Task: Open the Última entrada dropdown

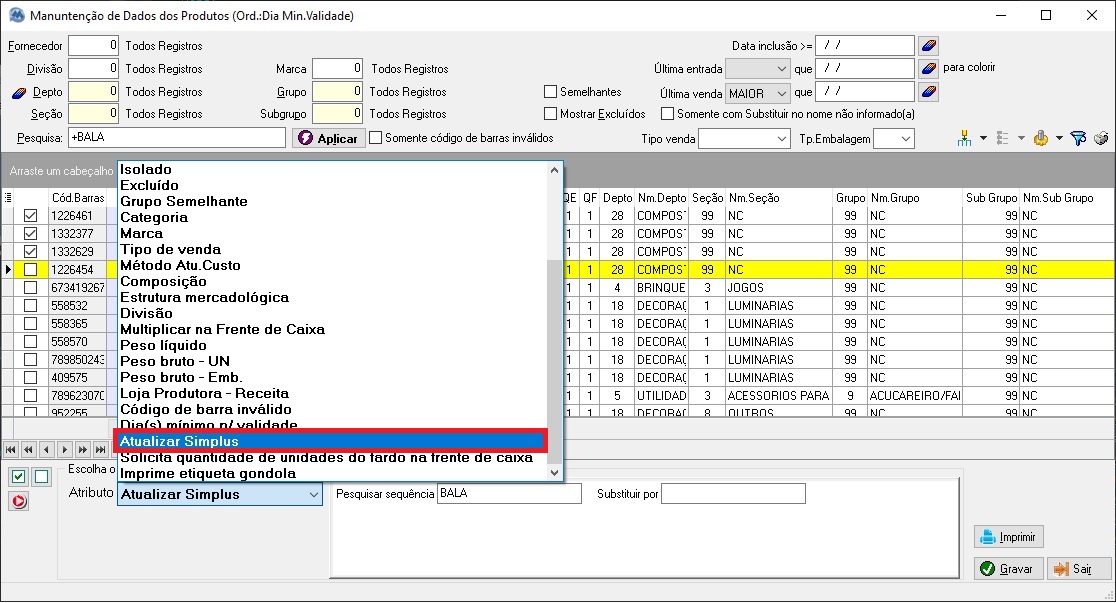Action: [781, 69]
